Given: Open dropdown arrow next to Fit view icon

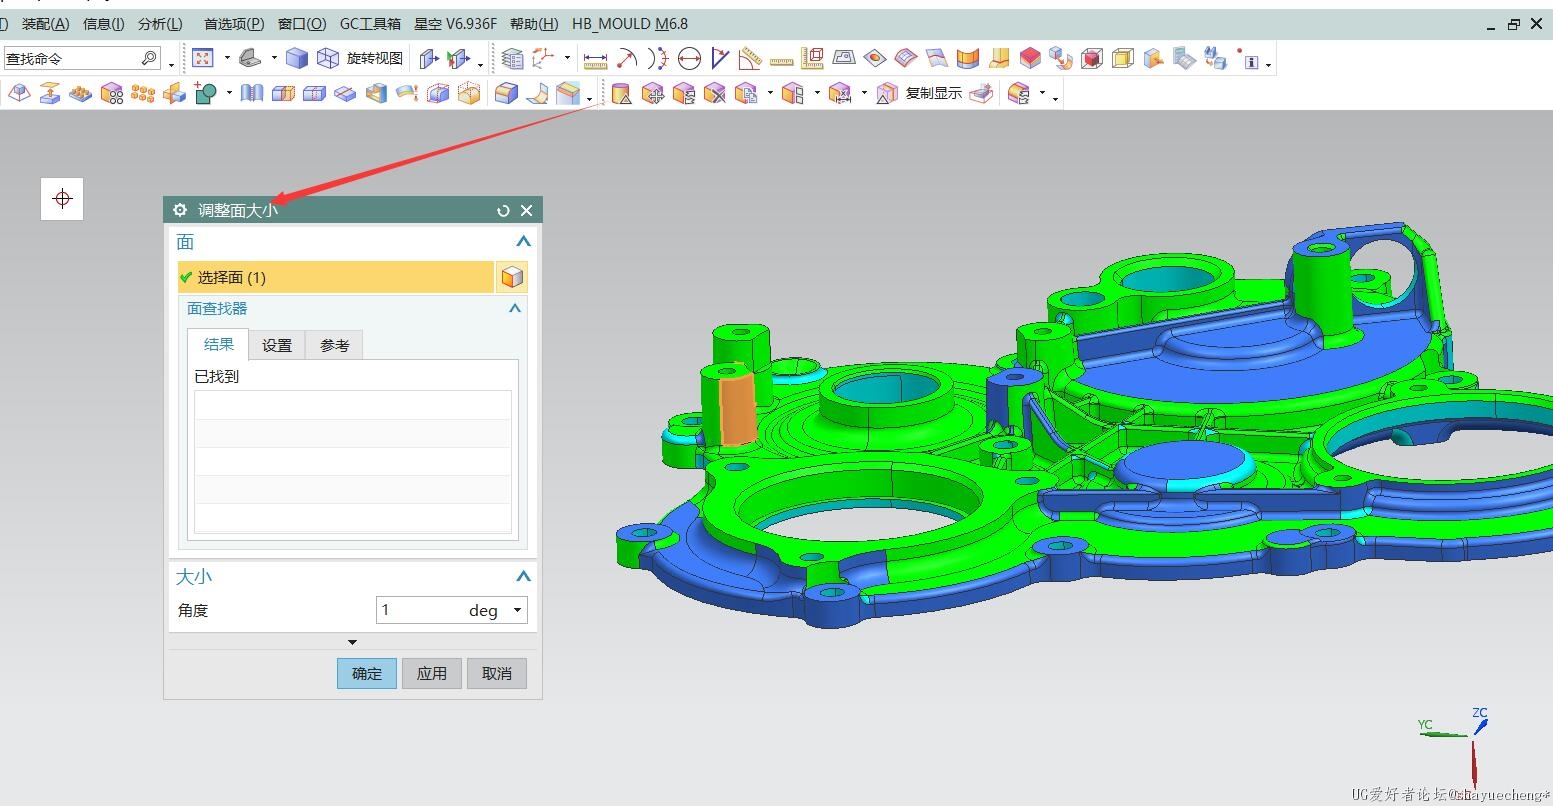Looking at the screenshot, I should (227, 58).
